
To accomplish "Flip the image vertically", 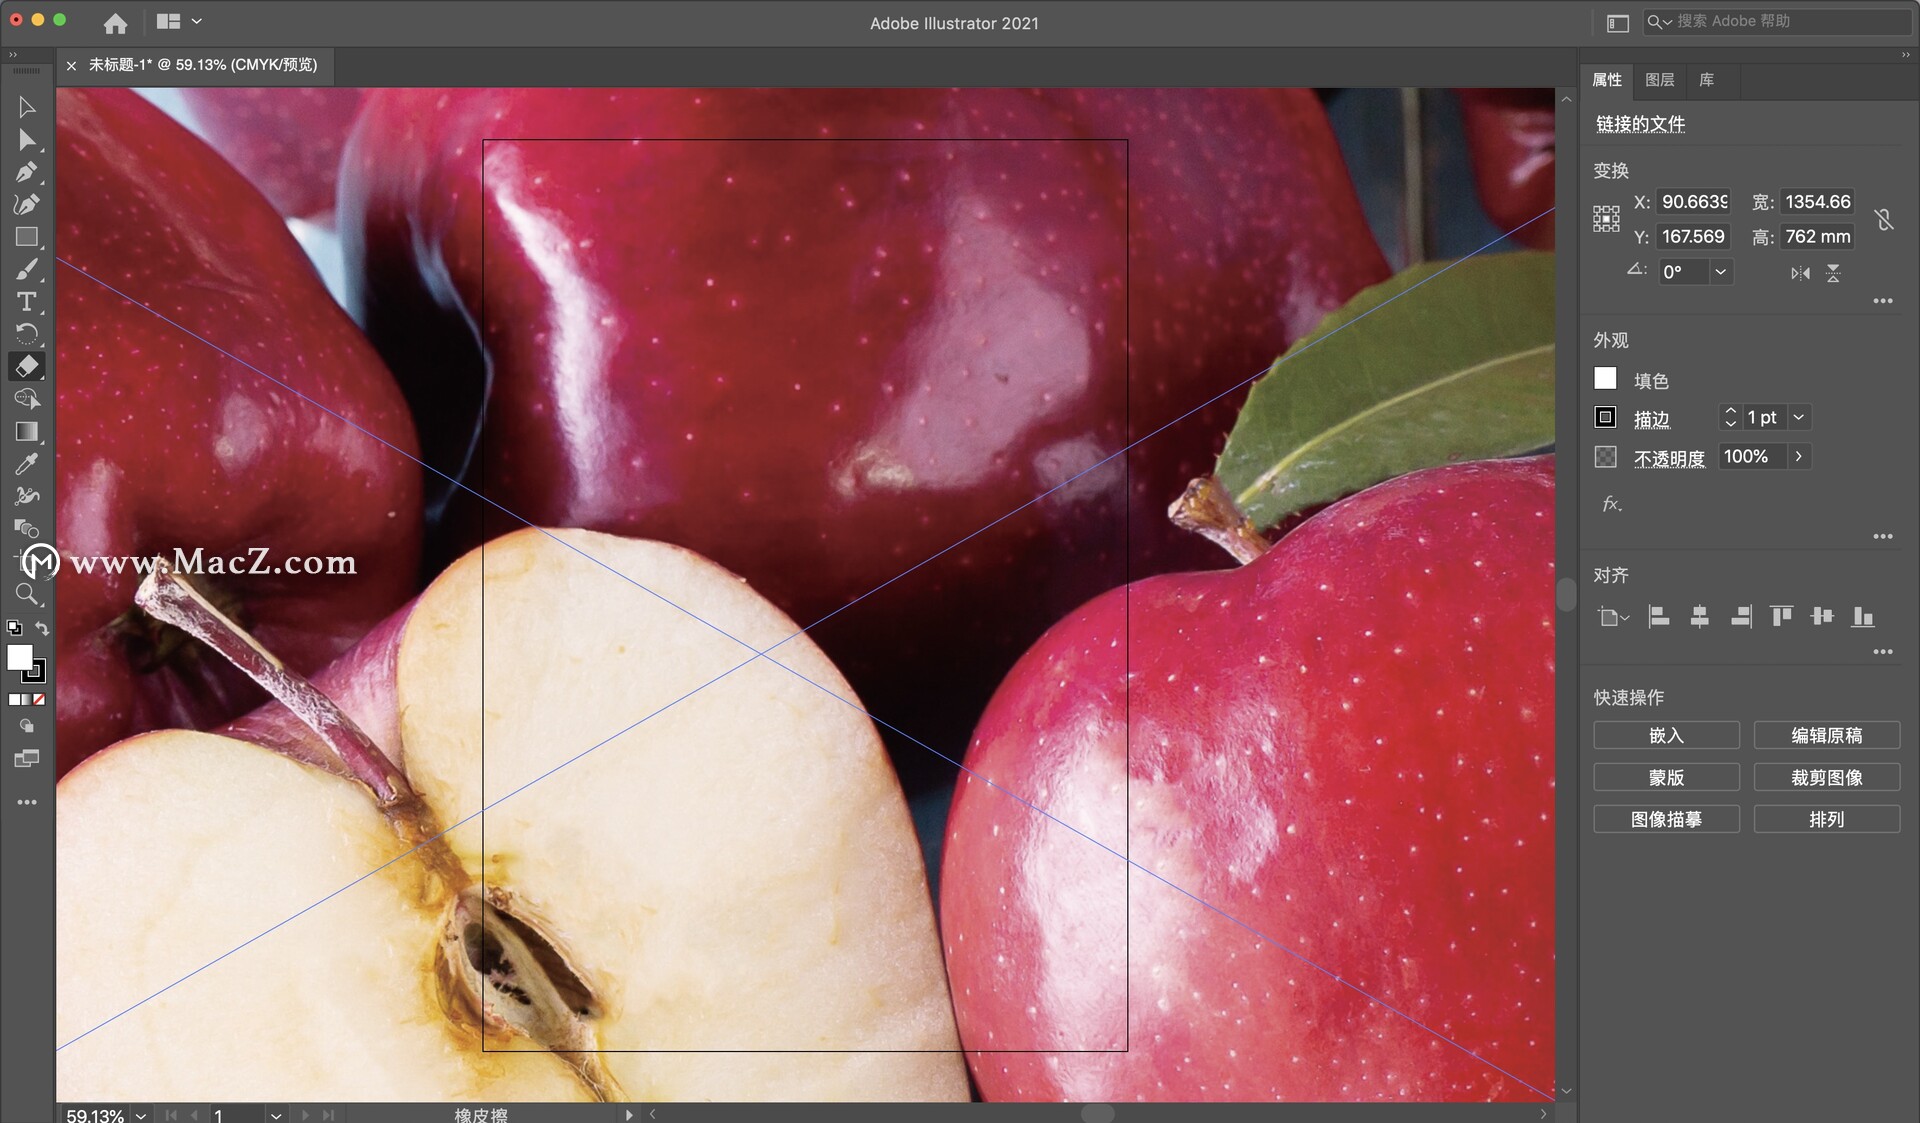I will pos(1833,273).
